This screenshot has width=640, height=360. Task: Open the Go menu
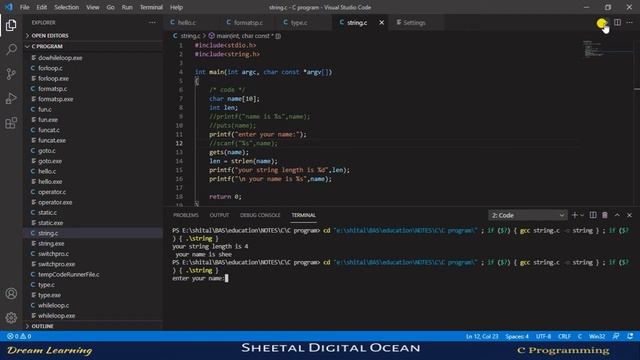(x=111, y=7)
